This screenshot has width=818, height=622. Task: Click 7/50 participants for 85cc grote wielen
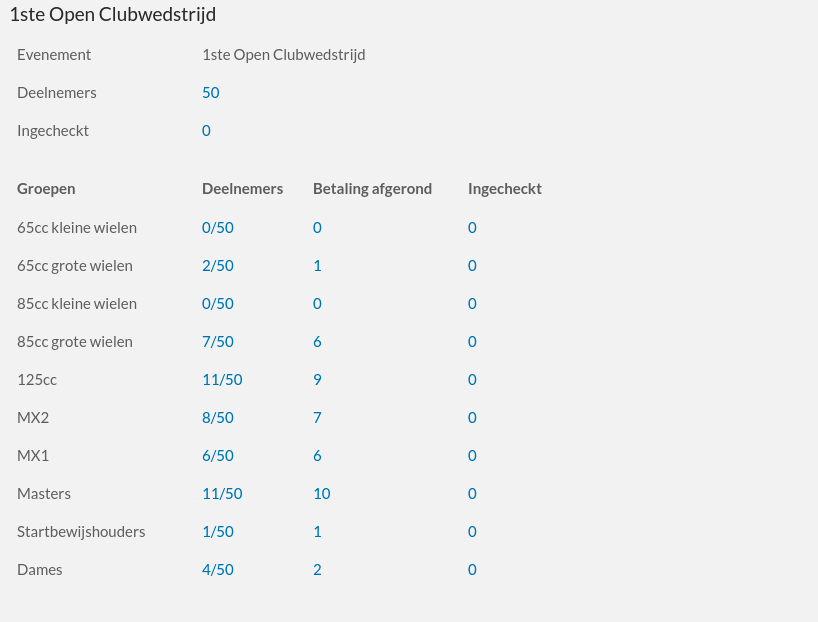pyautogui.click(x=217, y=342)
